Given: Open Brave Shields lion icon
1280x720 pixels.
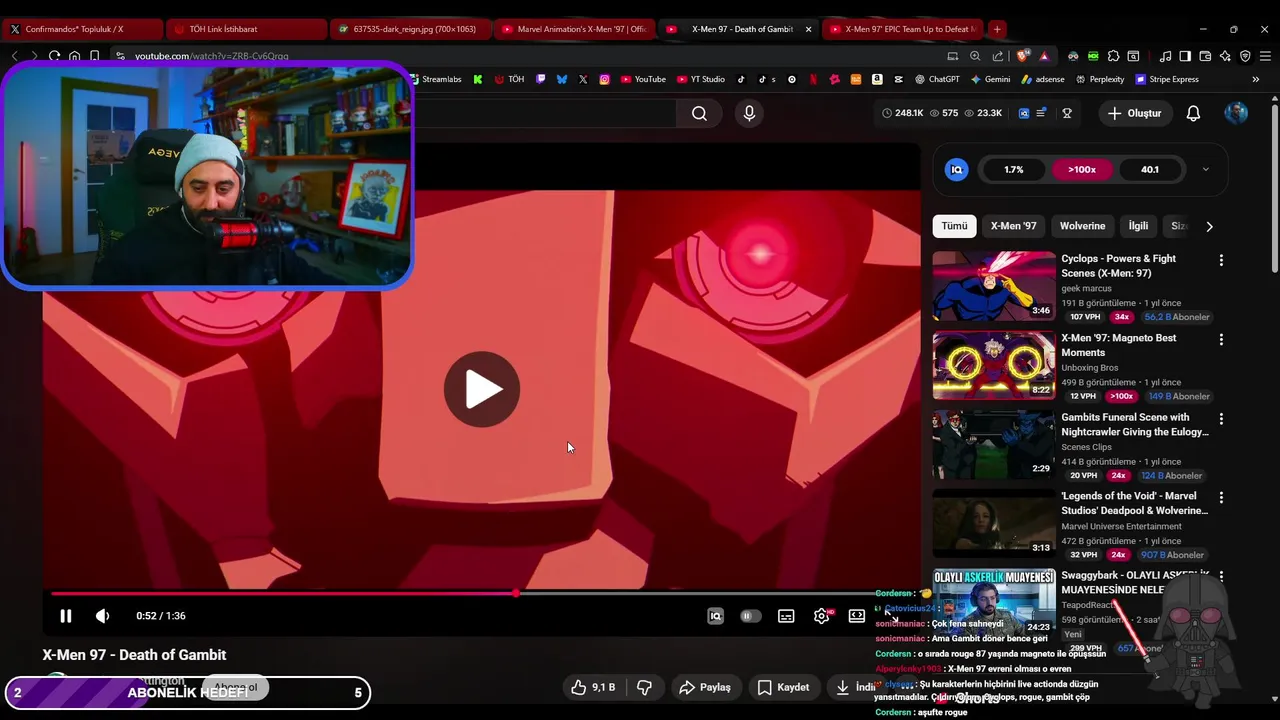Looking at the screenshot, I should point(1022,56).
